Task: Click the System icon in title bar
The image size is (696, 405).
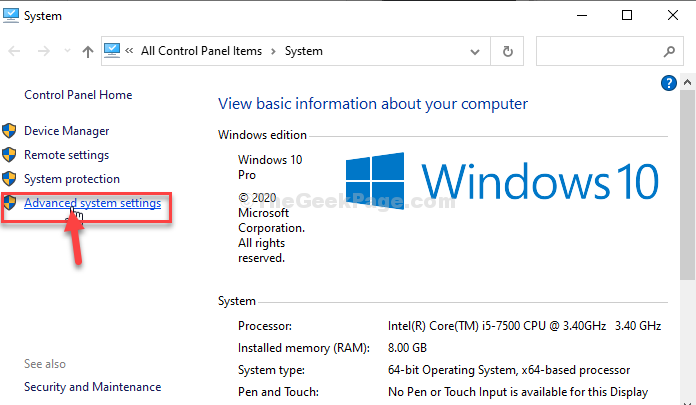Action: pos(11,16)
